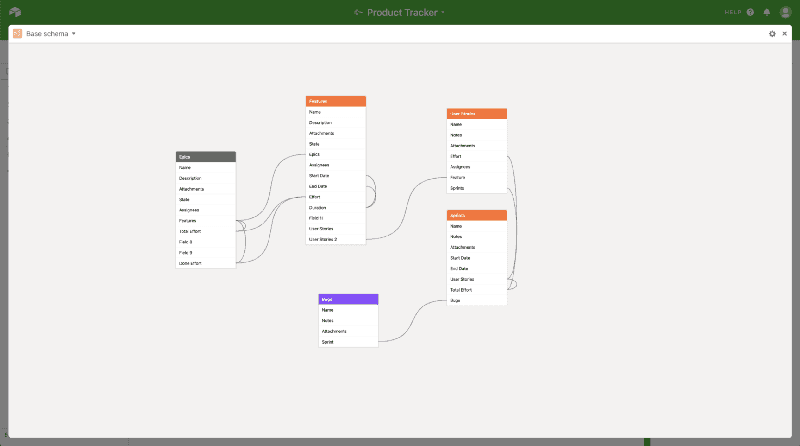The height and width of the screenshot is (446, 800).
Task: Click User Stories 2 field in Features
Action: (x=323, y=239)
